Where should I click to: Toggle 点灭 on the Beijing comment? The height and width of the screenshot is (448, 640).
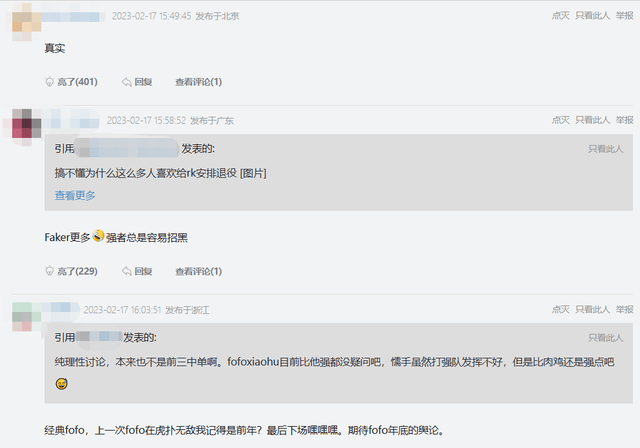(x=560, y=16)
